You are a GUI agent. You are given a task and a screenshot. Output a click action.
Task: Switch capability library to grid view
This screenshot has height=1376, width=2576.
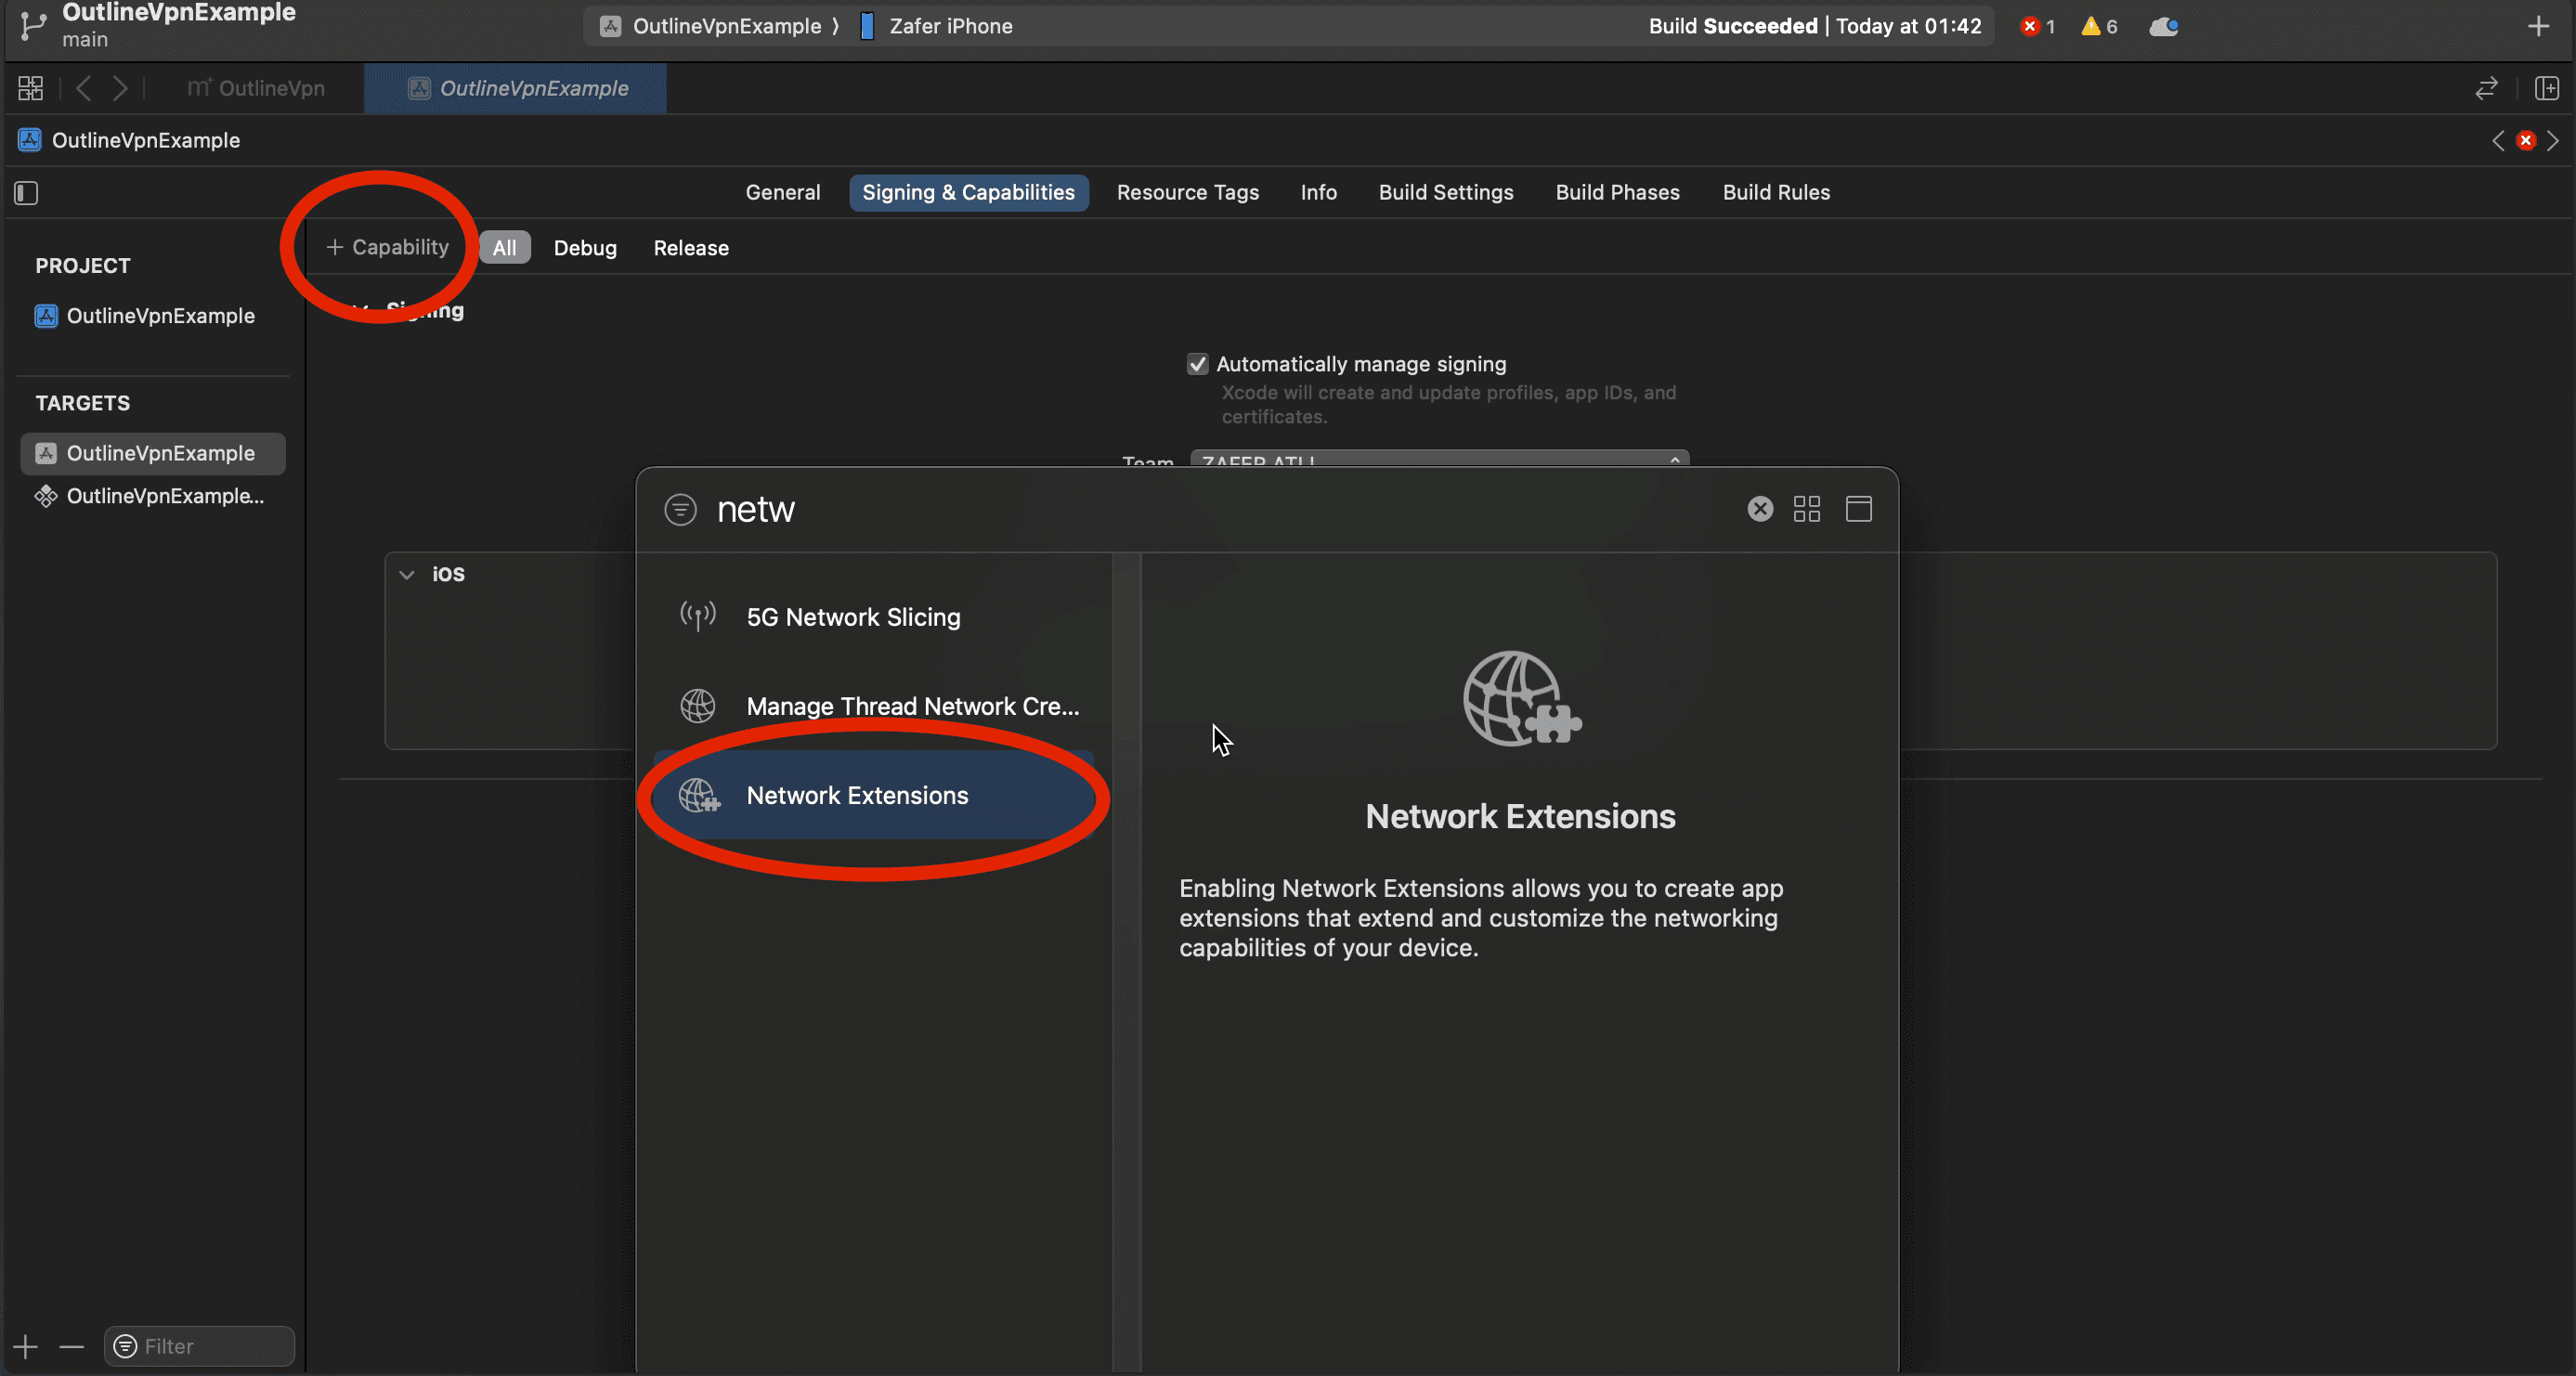tap(1807, 509)
